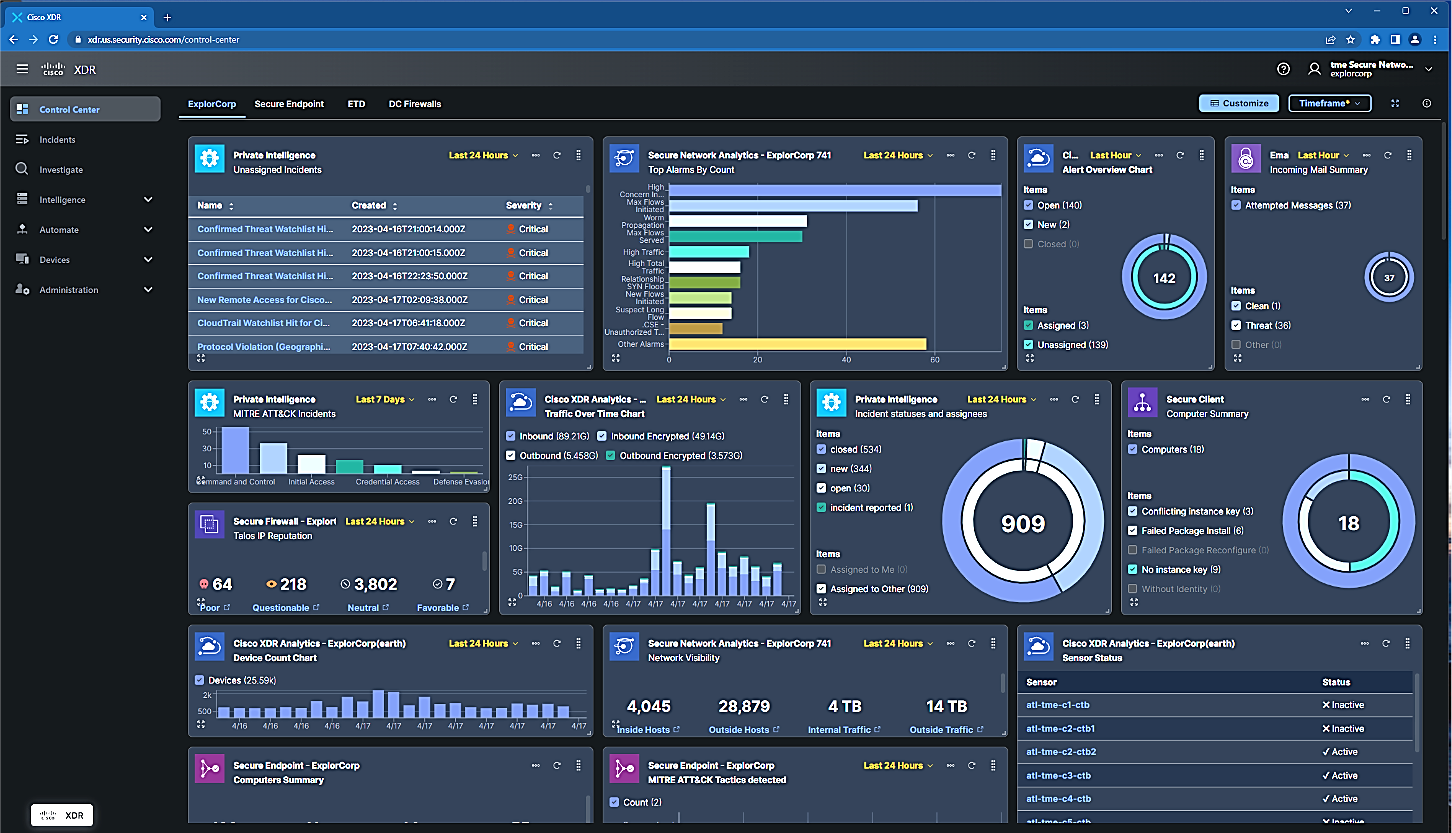Toggle the Inbound Encrypted checkbox
The width and height of the screenshot is (1452, 833).
[602, 437]
